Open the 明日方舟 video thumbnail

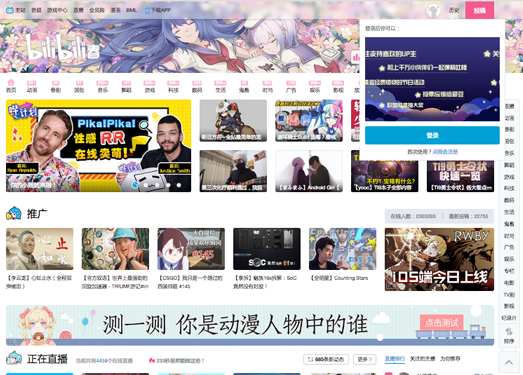point(233,120)
